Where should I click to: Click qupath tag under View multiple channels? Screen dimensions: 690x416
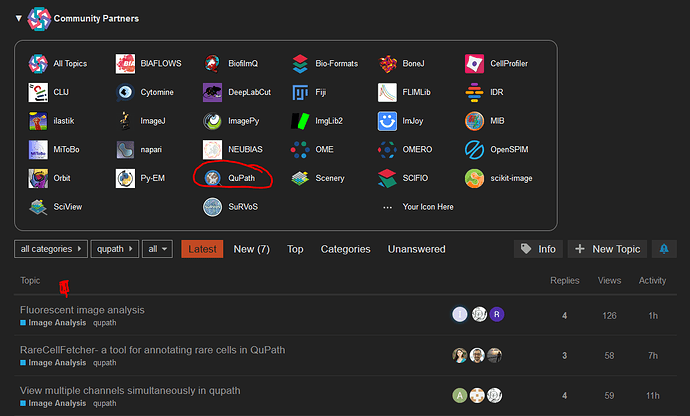[x=105, y=403]
